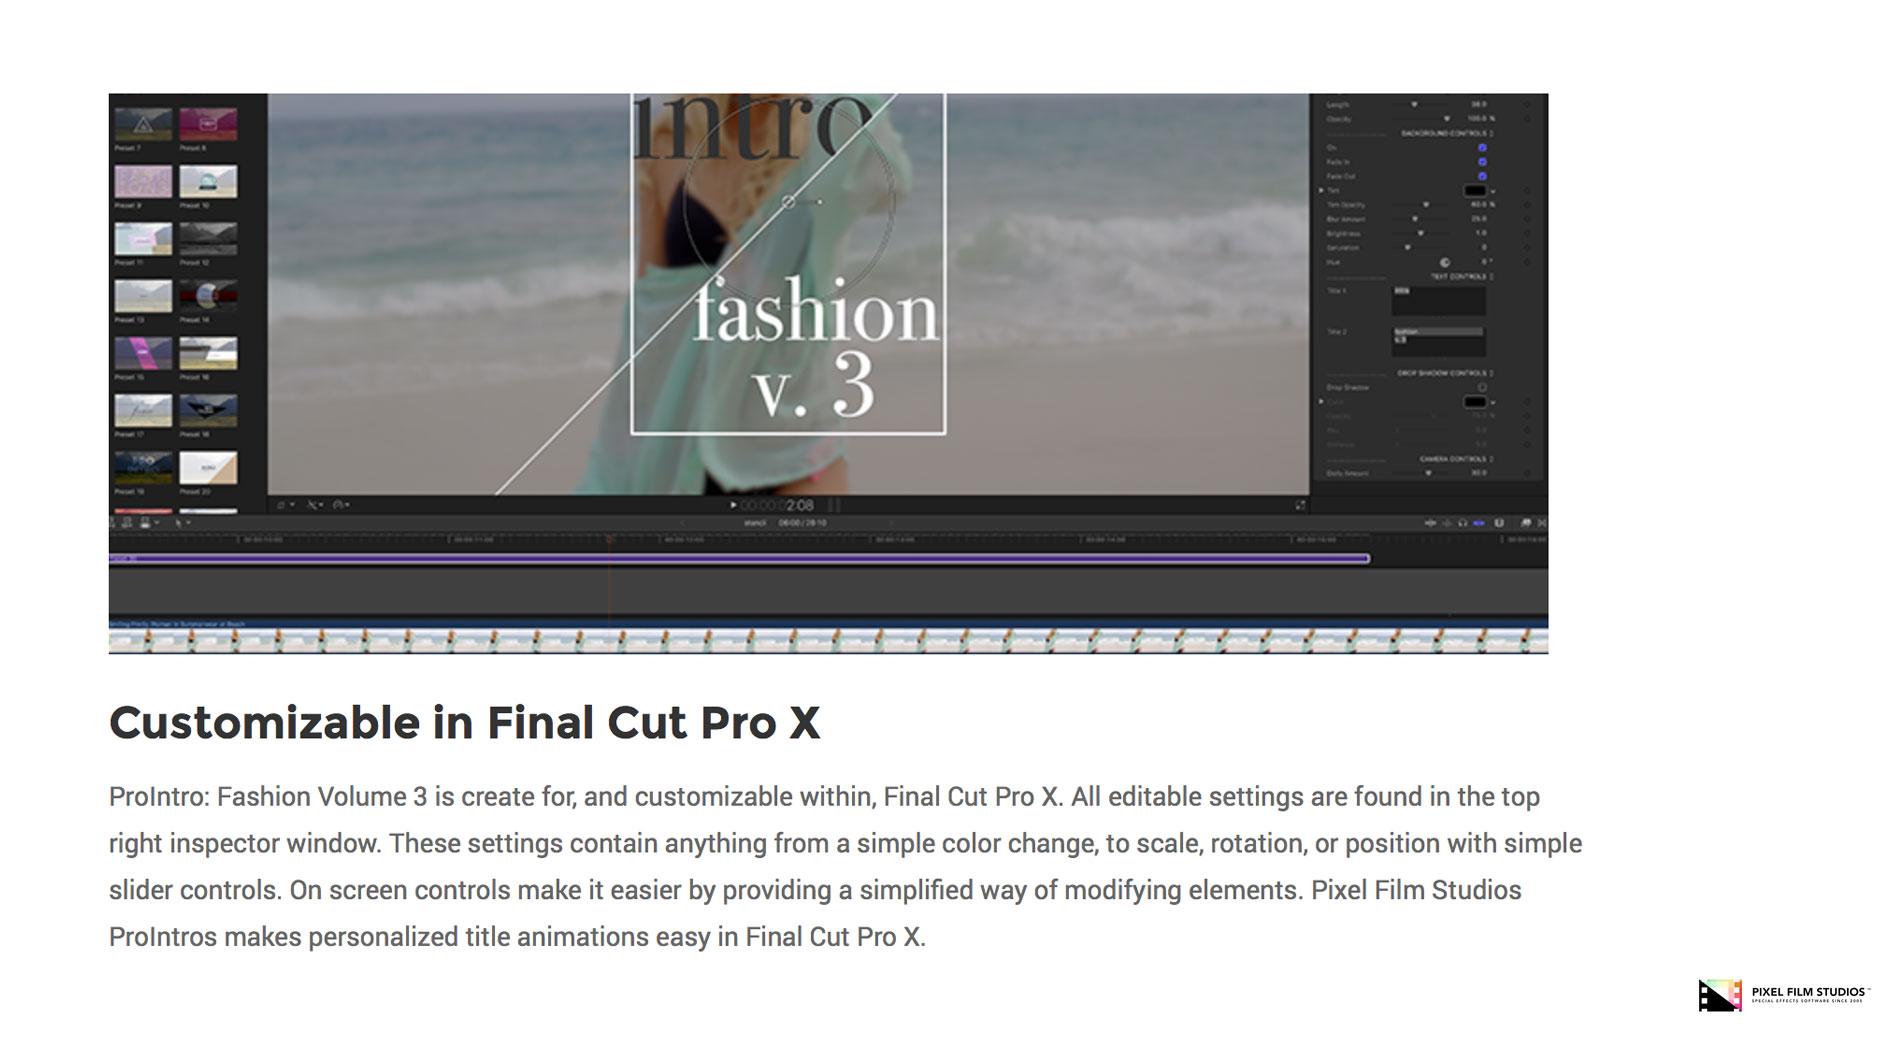1904x1060 pixels.
Task: Toggle the video skimming icon
Action: coord(1430,523)
